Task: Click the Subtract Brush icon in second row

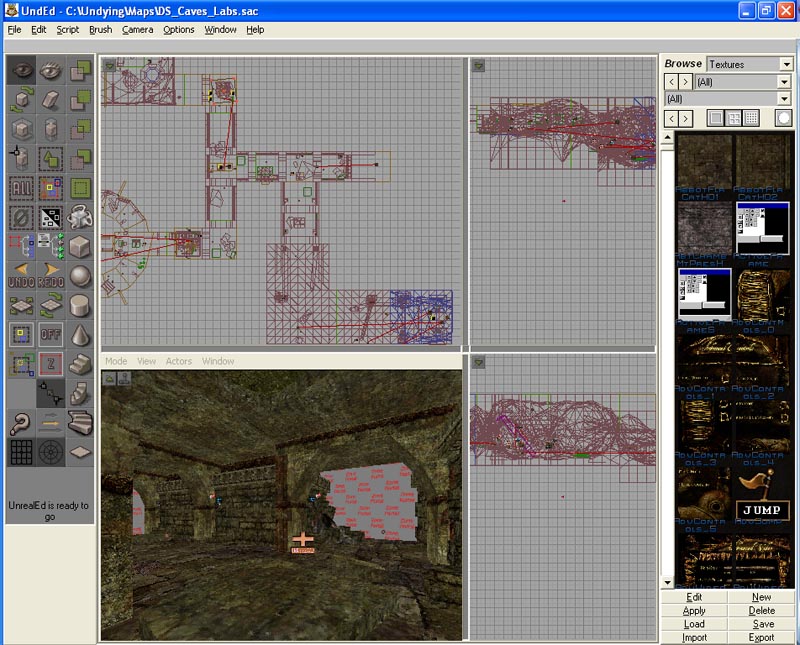Action: coord(80,99)
